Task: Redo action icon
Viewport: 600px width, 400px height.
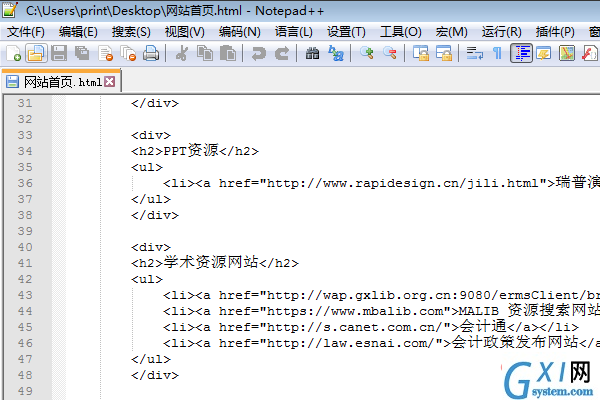Action: [282, 53]
